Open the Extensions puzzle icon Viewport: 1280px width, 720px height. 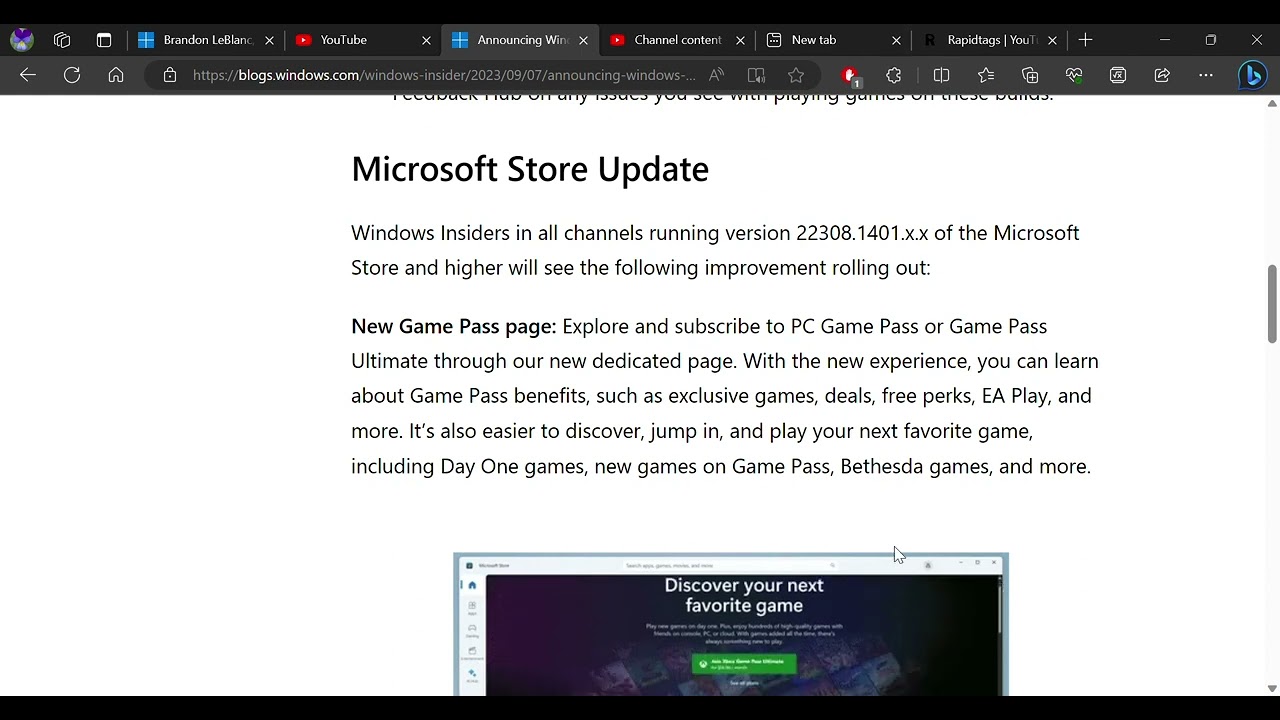[894, 75]
